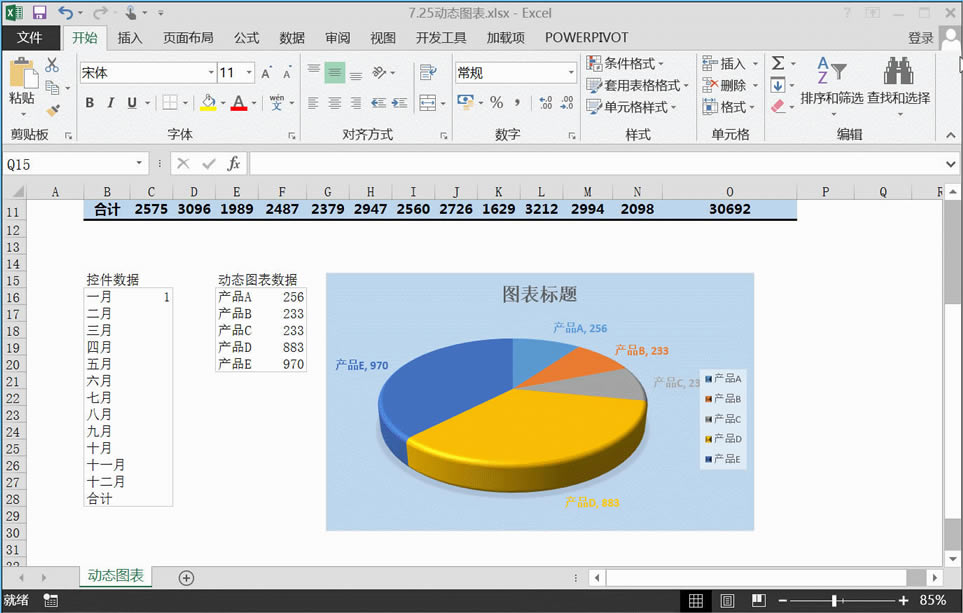Add a new worksheet with plus button
Screen dimensions: 963x613
[186, 578]
